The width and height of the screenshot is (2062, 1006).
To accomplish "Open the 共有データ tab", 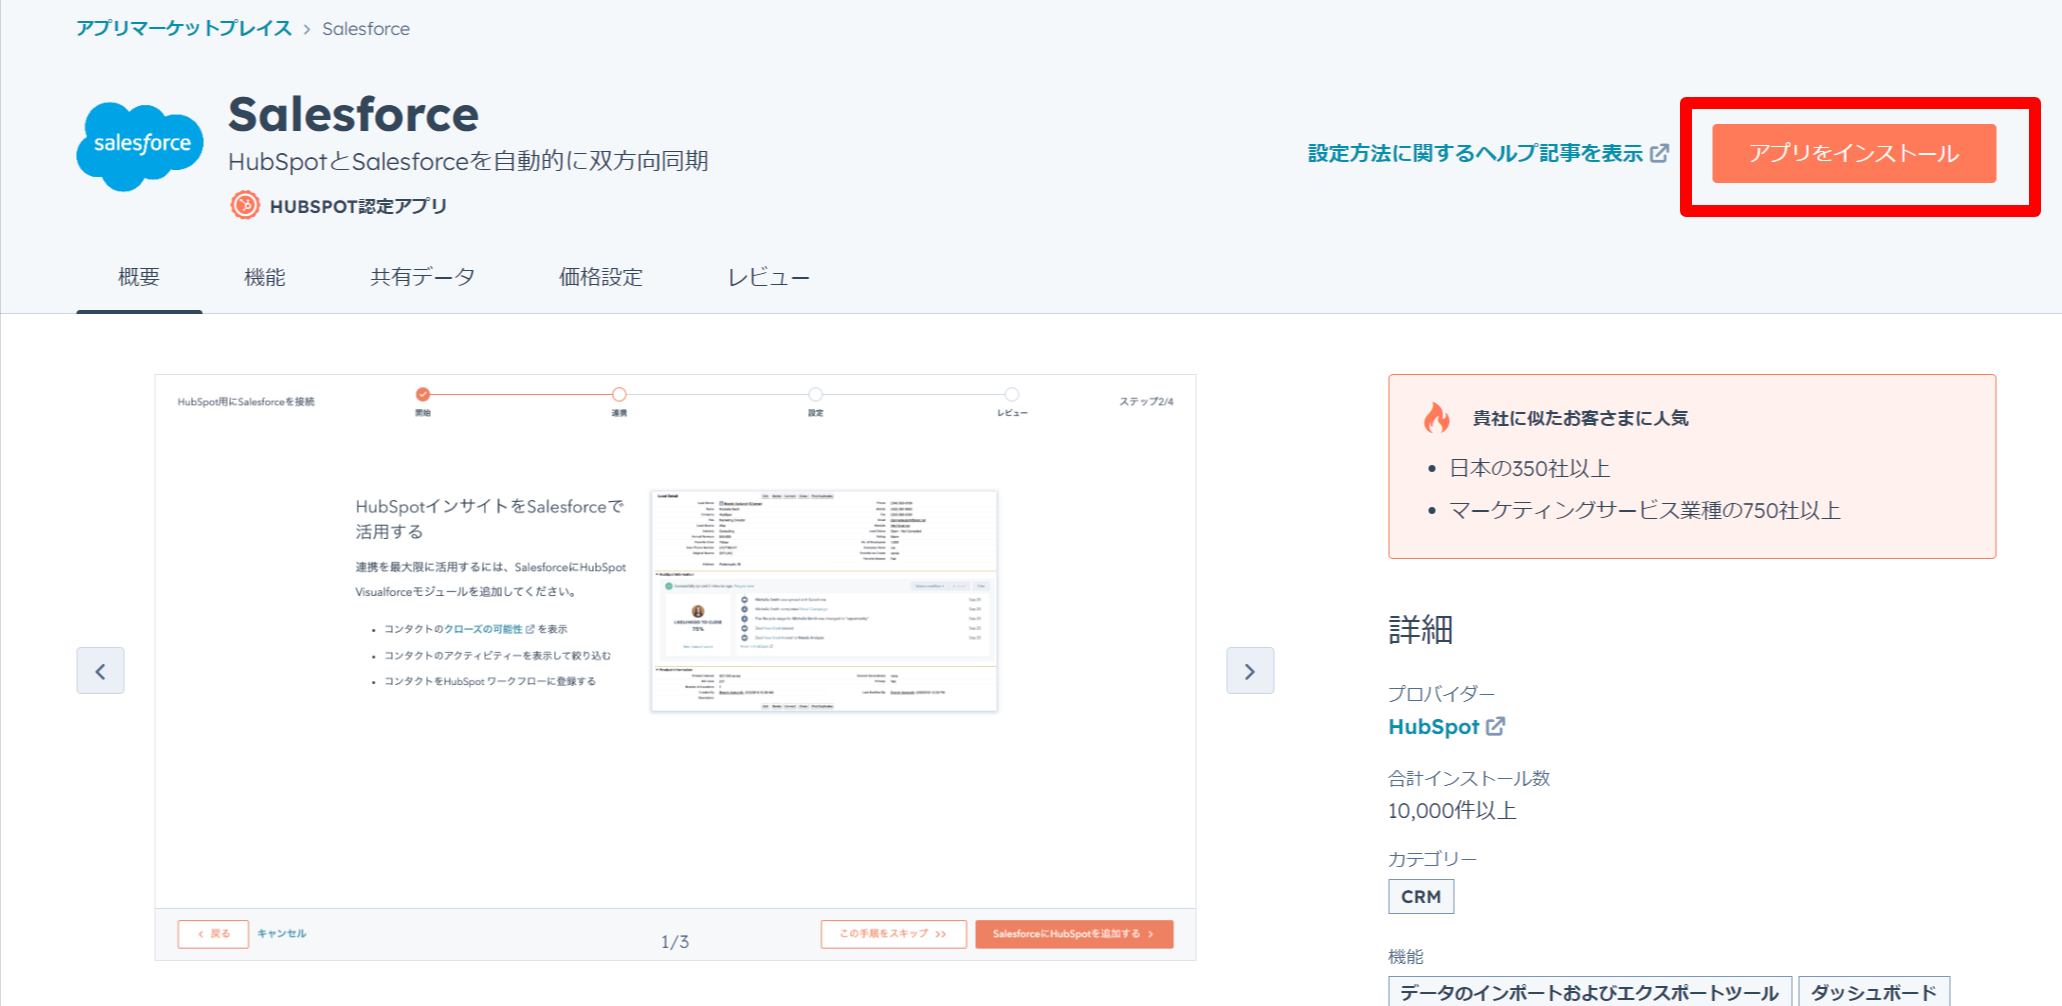I will pos(422,277).
